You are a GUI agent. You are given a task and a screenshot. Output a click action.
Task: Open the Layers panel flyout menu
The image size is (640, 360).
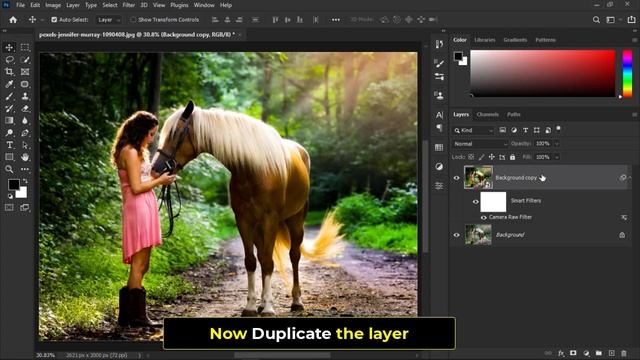(634, 115)
